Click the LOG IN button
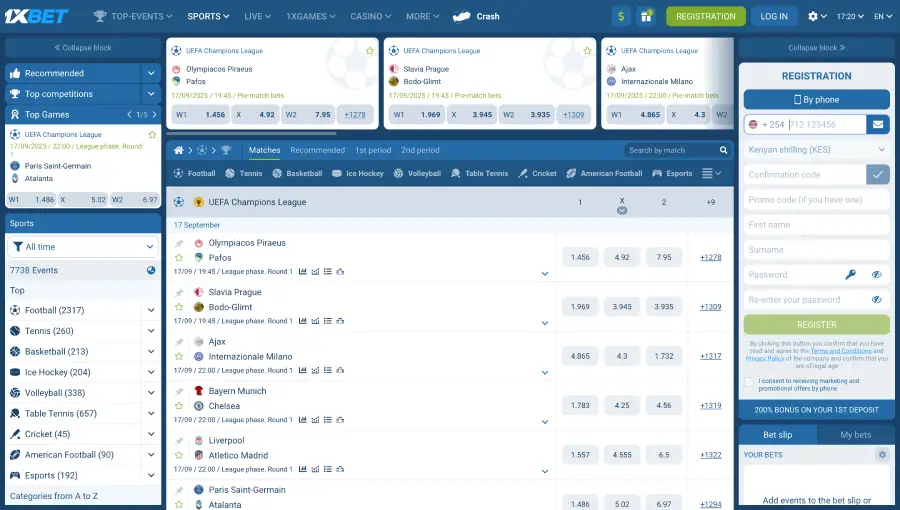Screen dimensions: 900x510 point(774,16)
